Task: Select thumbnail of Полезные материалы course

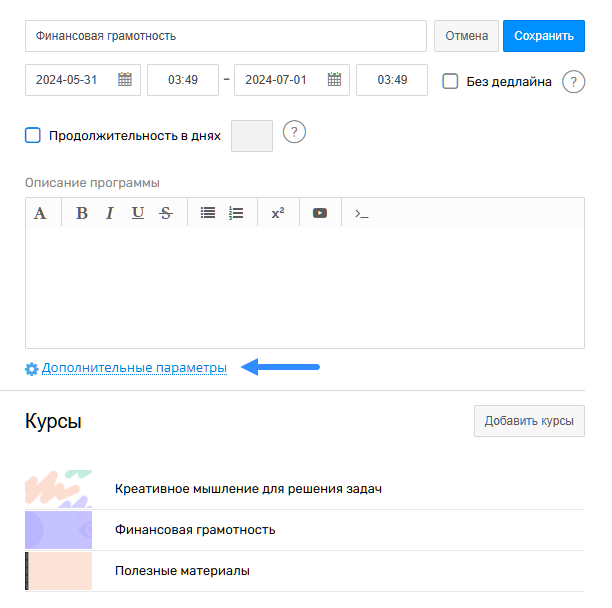Action: coord(59,571)
